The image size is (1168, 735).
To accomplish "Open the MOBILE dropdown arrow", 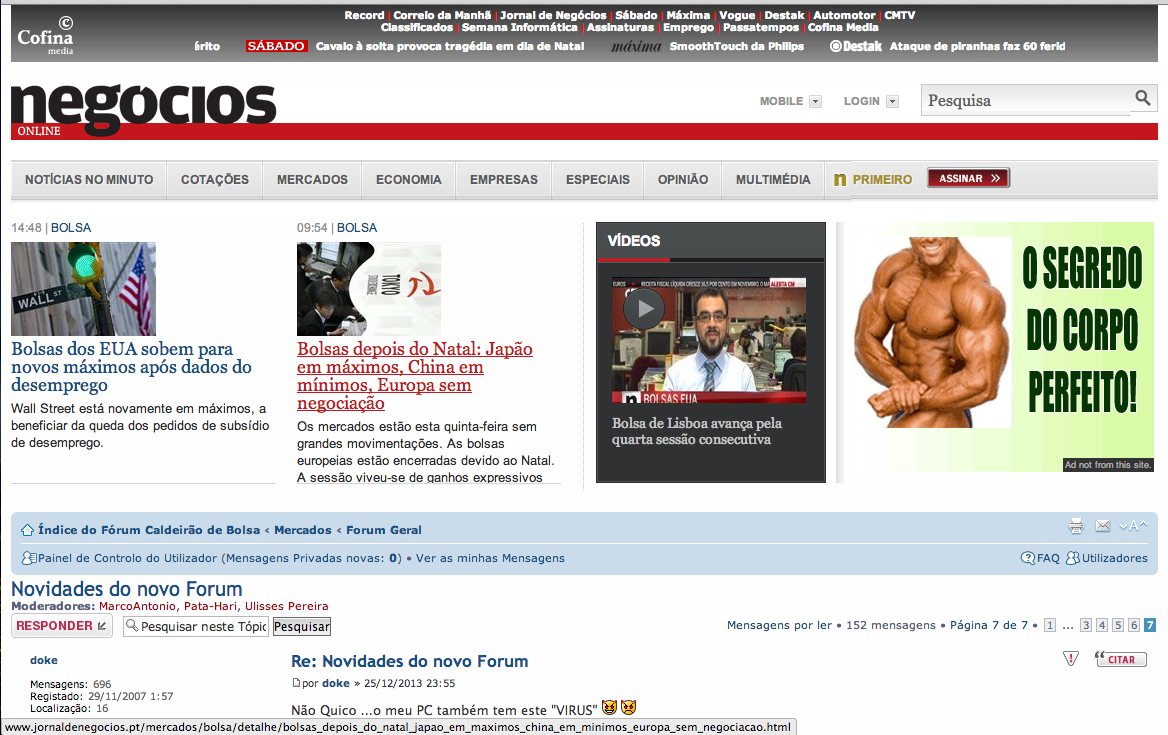I will tap(815, 101).
